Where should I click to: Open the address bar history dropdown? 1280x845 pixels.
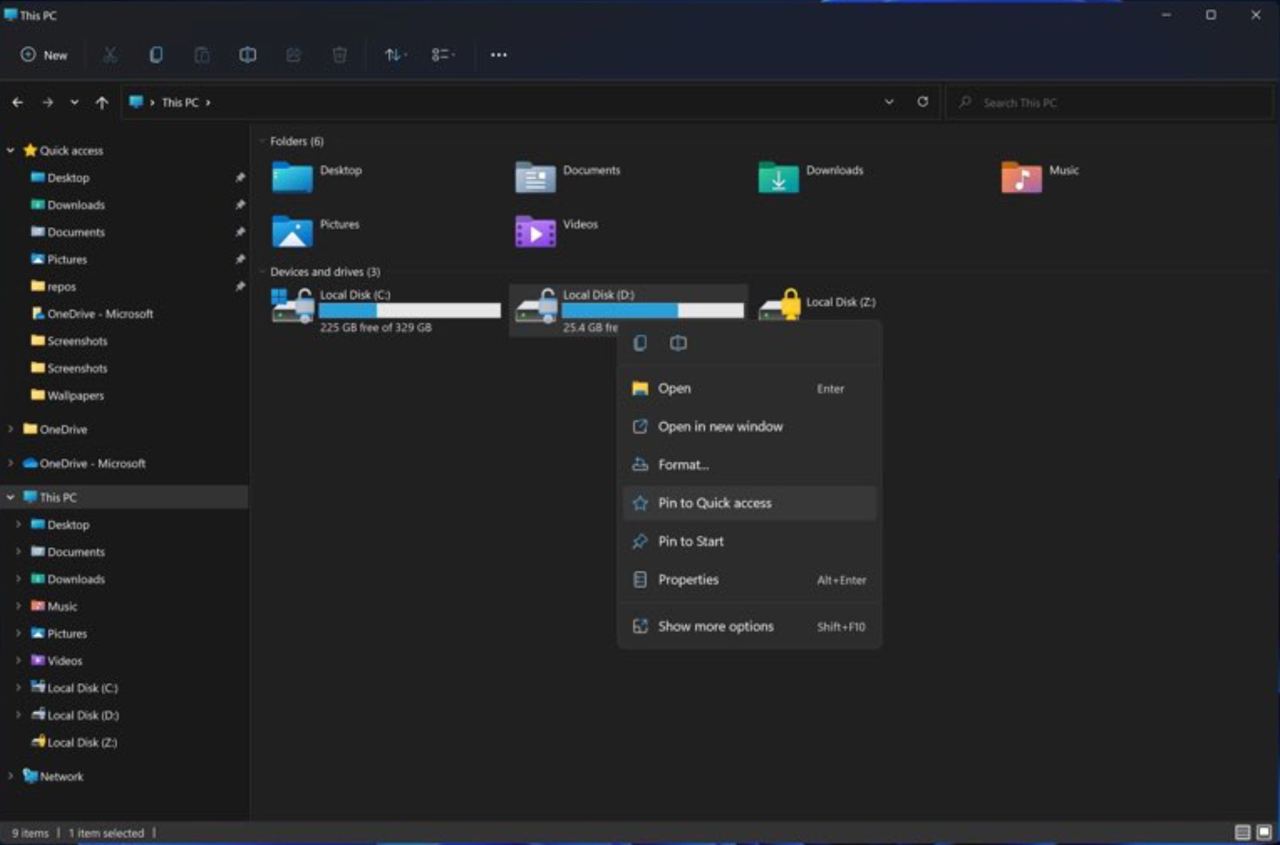[889, 102]
